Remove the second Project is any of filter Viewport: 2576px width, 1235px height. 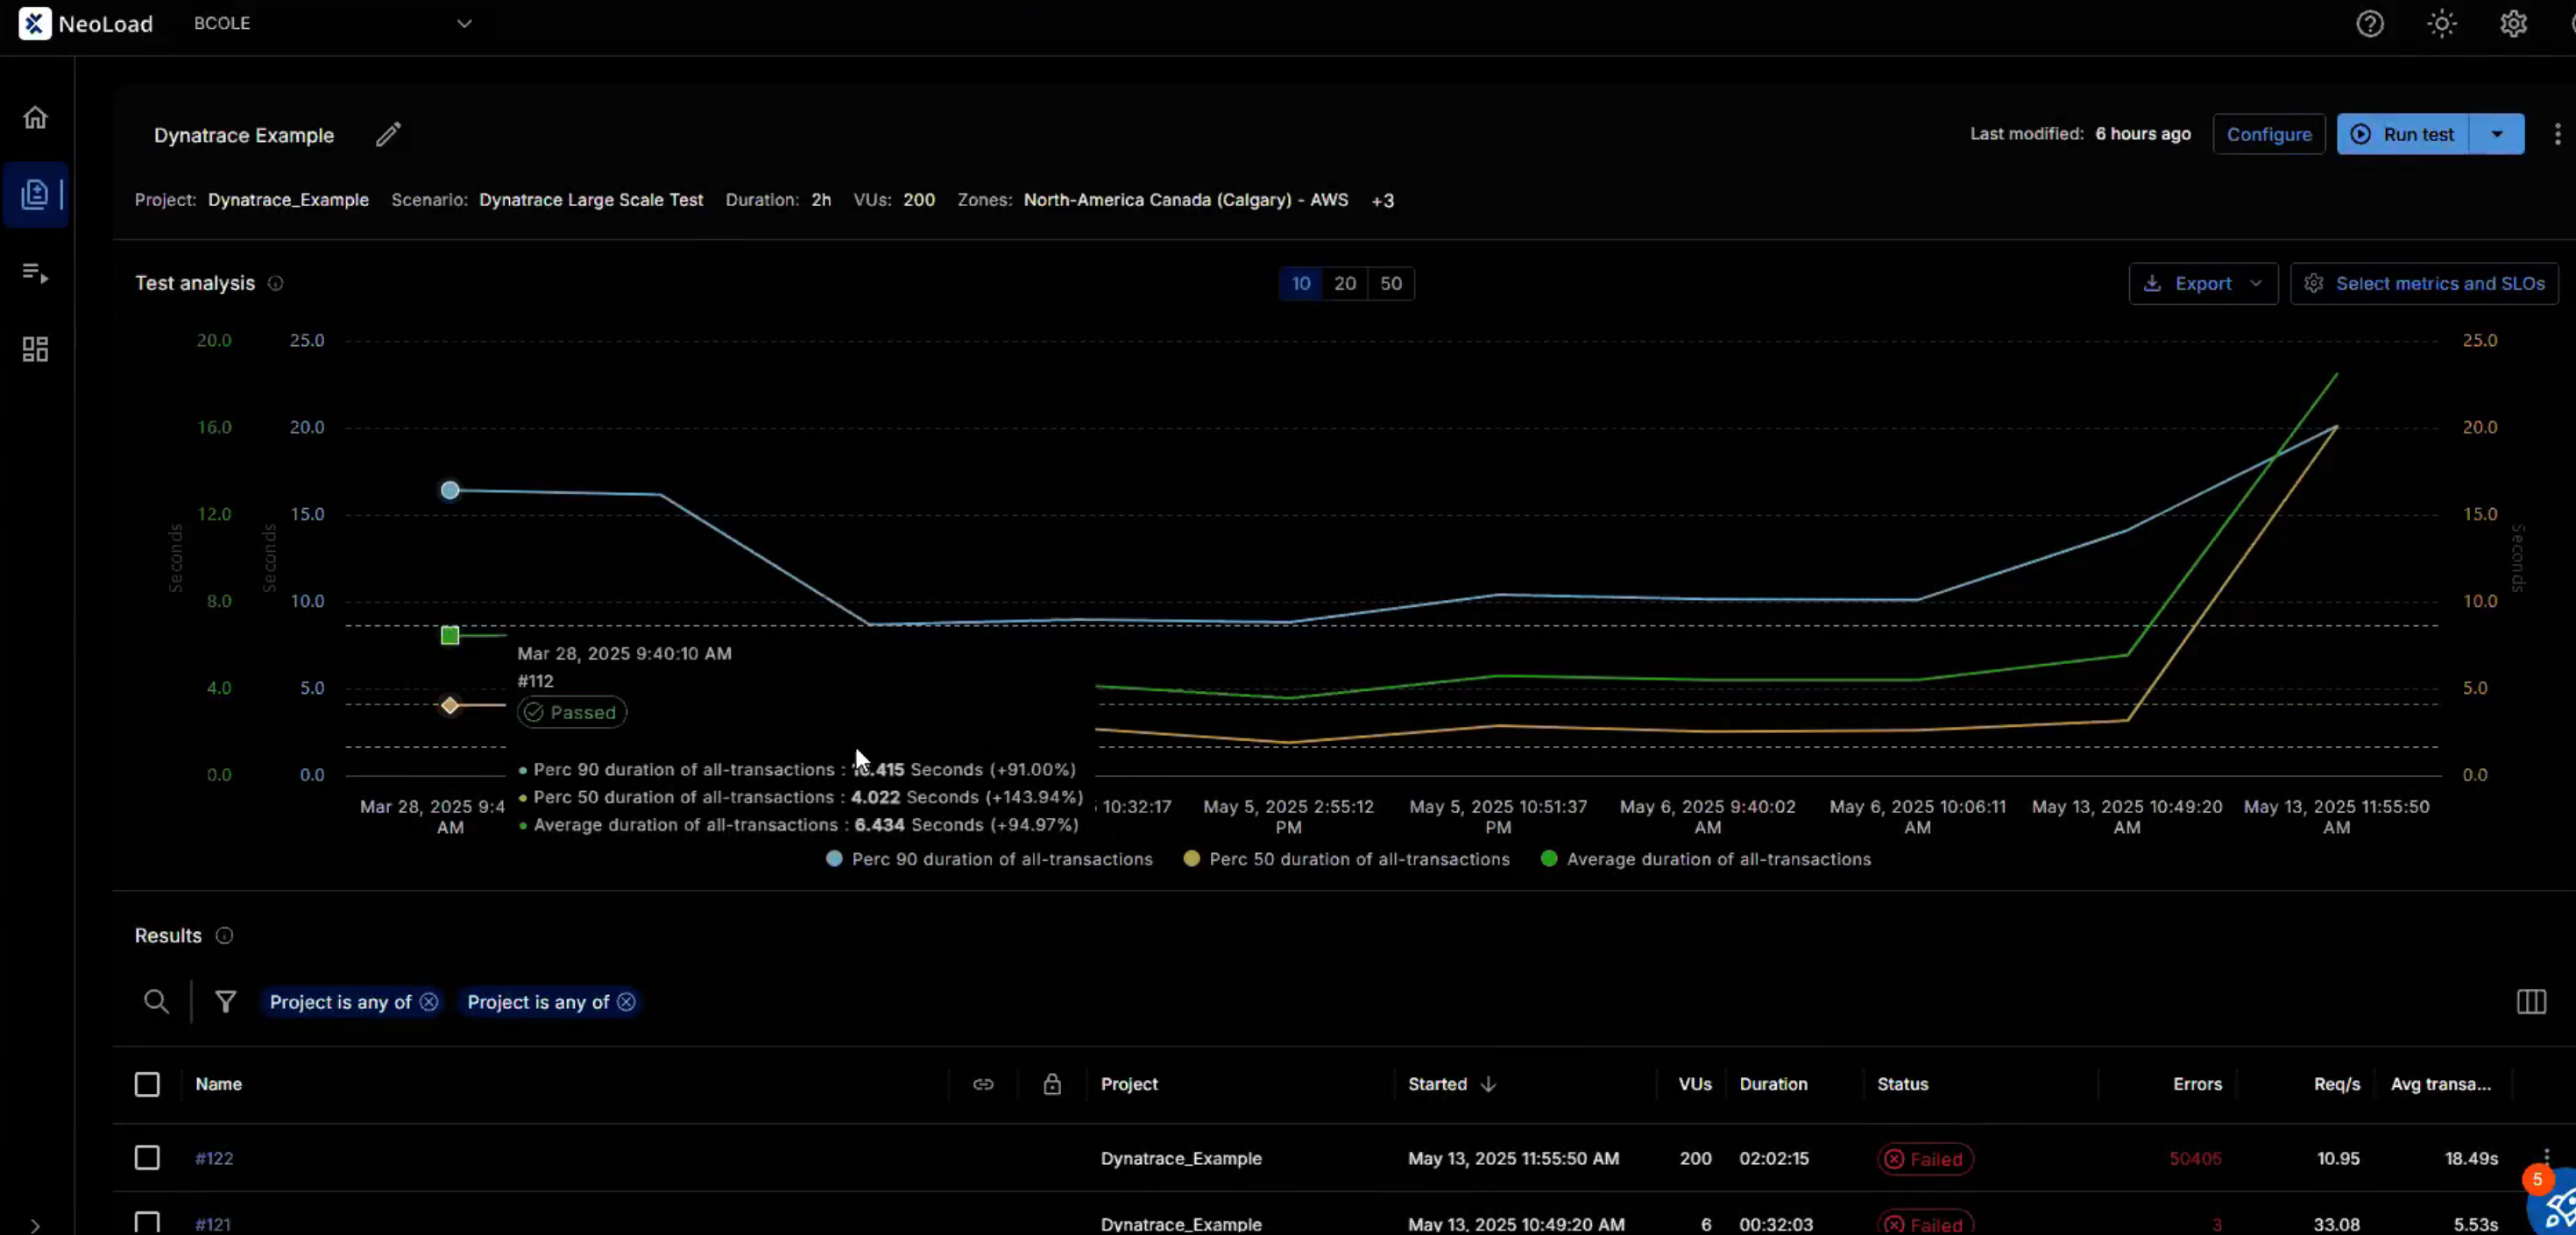626,1002
